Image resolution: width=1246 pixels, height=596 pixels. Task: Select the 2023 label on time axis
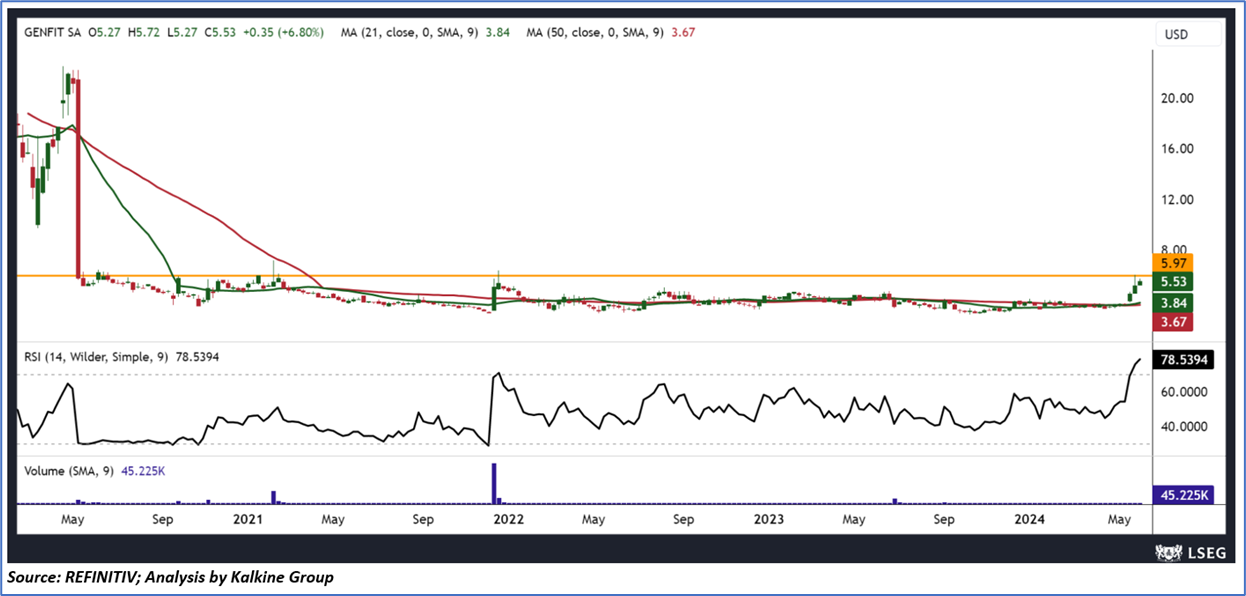(768, 520)
